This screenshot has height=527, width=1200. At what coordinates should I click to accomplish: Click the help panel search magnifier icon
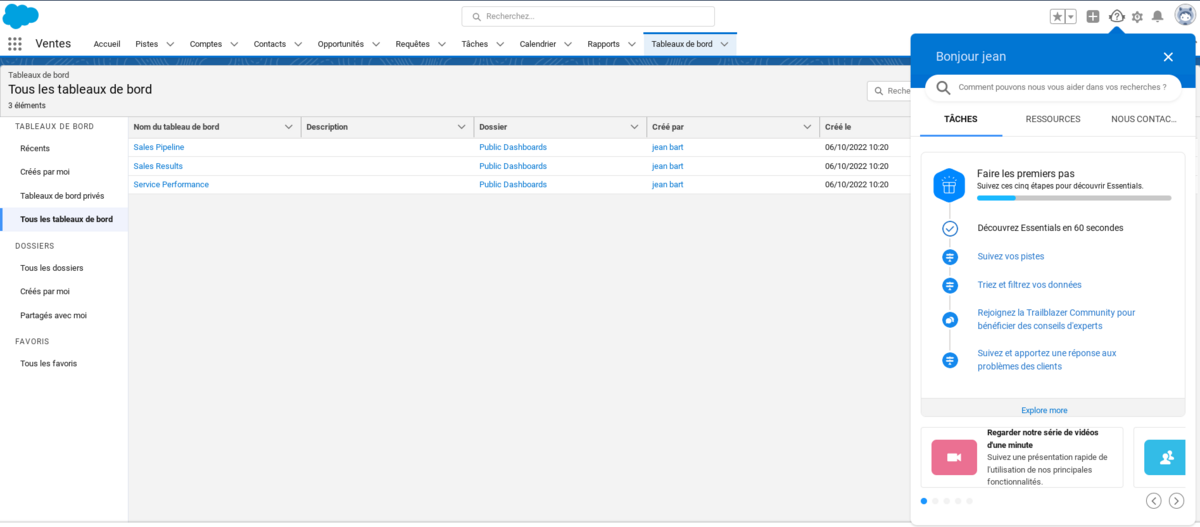[943, 88]
